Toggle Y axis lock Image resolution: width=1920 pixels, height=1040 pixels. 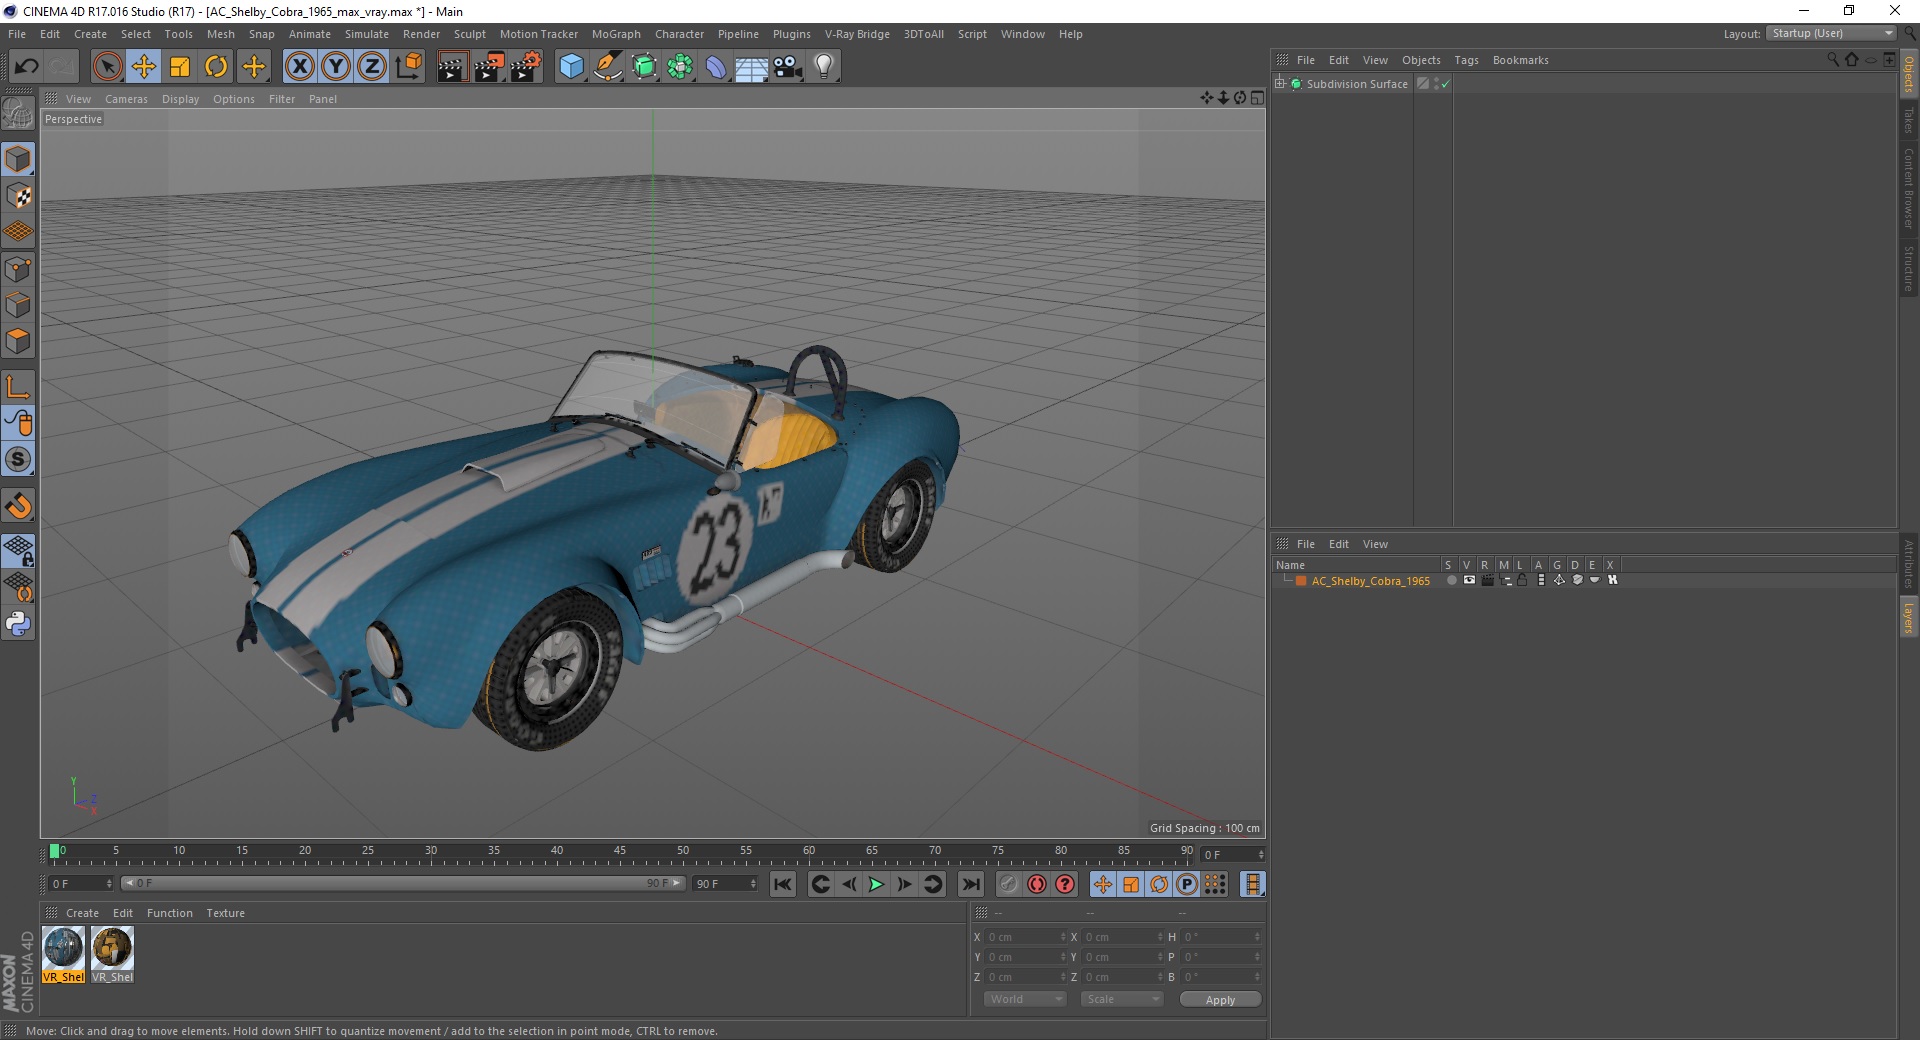coord(336,67)
